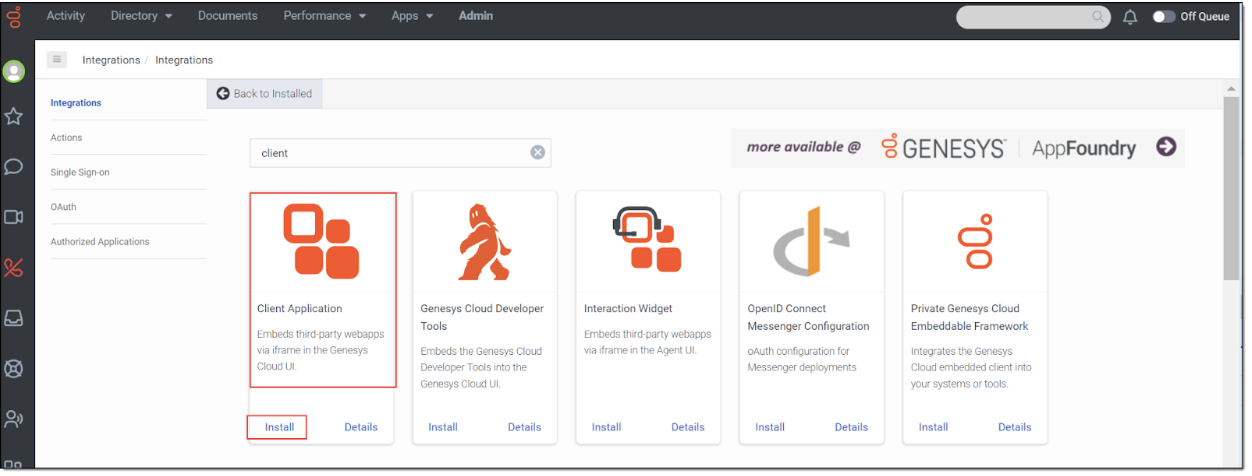Click the page vertical scrollbar thumb
Screen dimensions: 1252x476
coord(1231,190)
